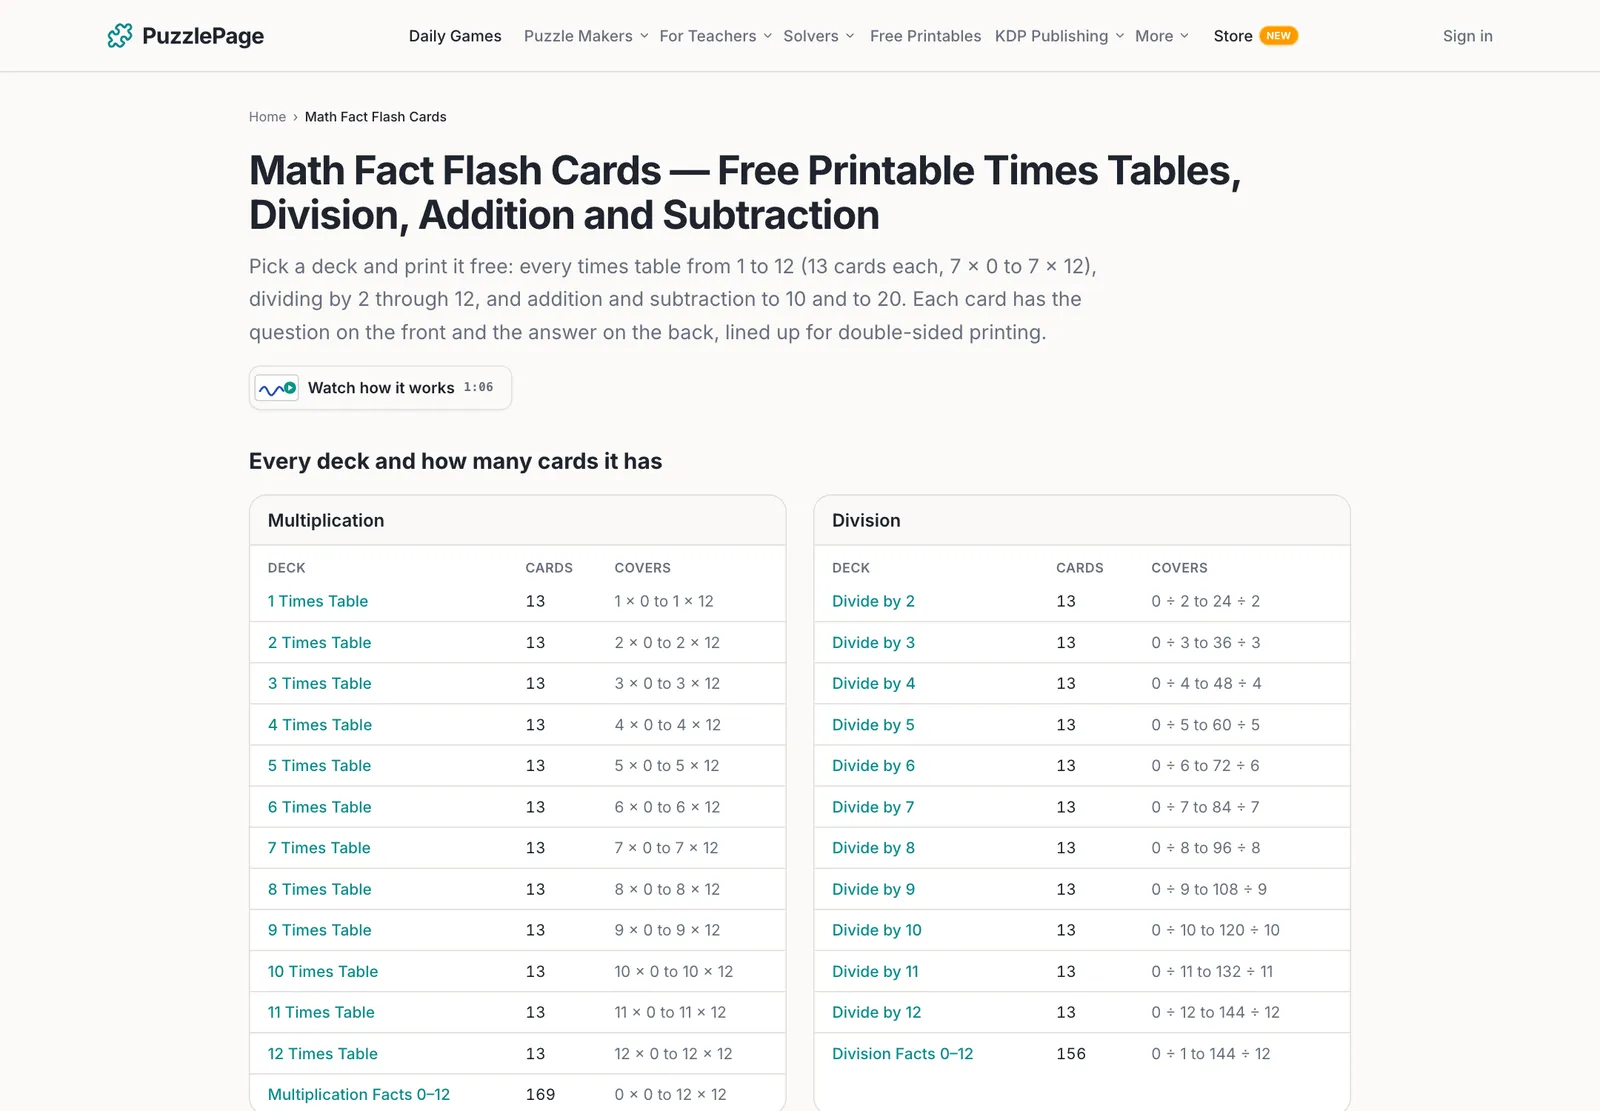Go to Free Printables page
Viewport: 1600px width, 1111px height.
[925, 36]
